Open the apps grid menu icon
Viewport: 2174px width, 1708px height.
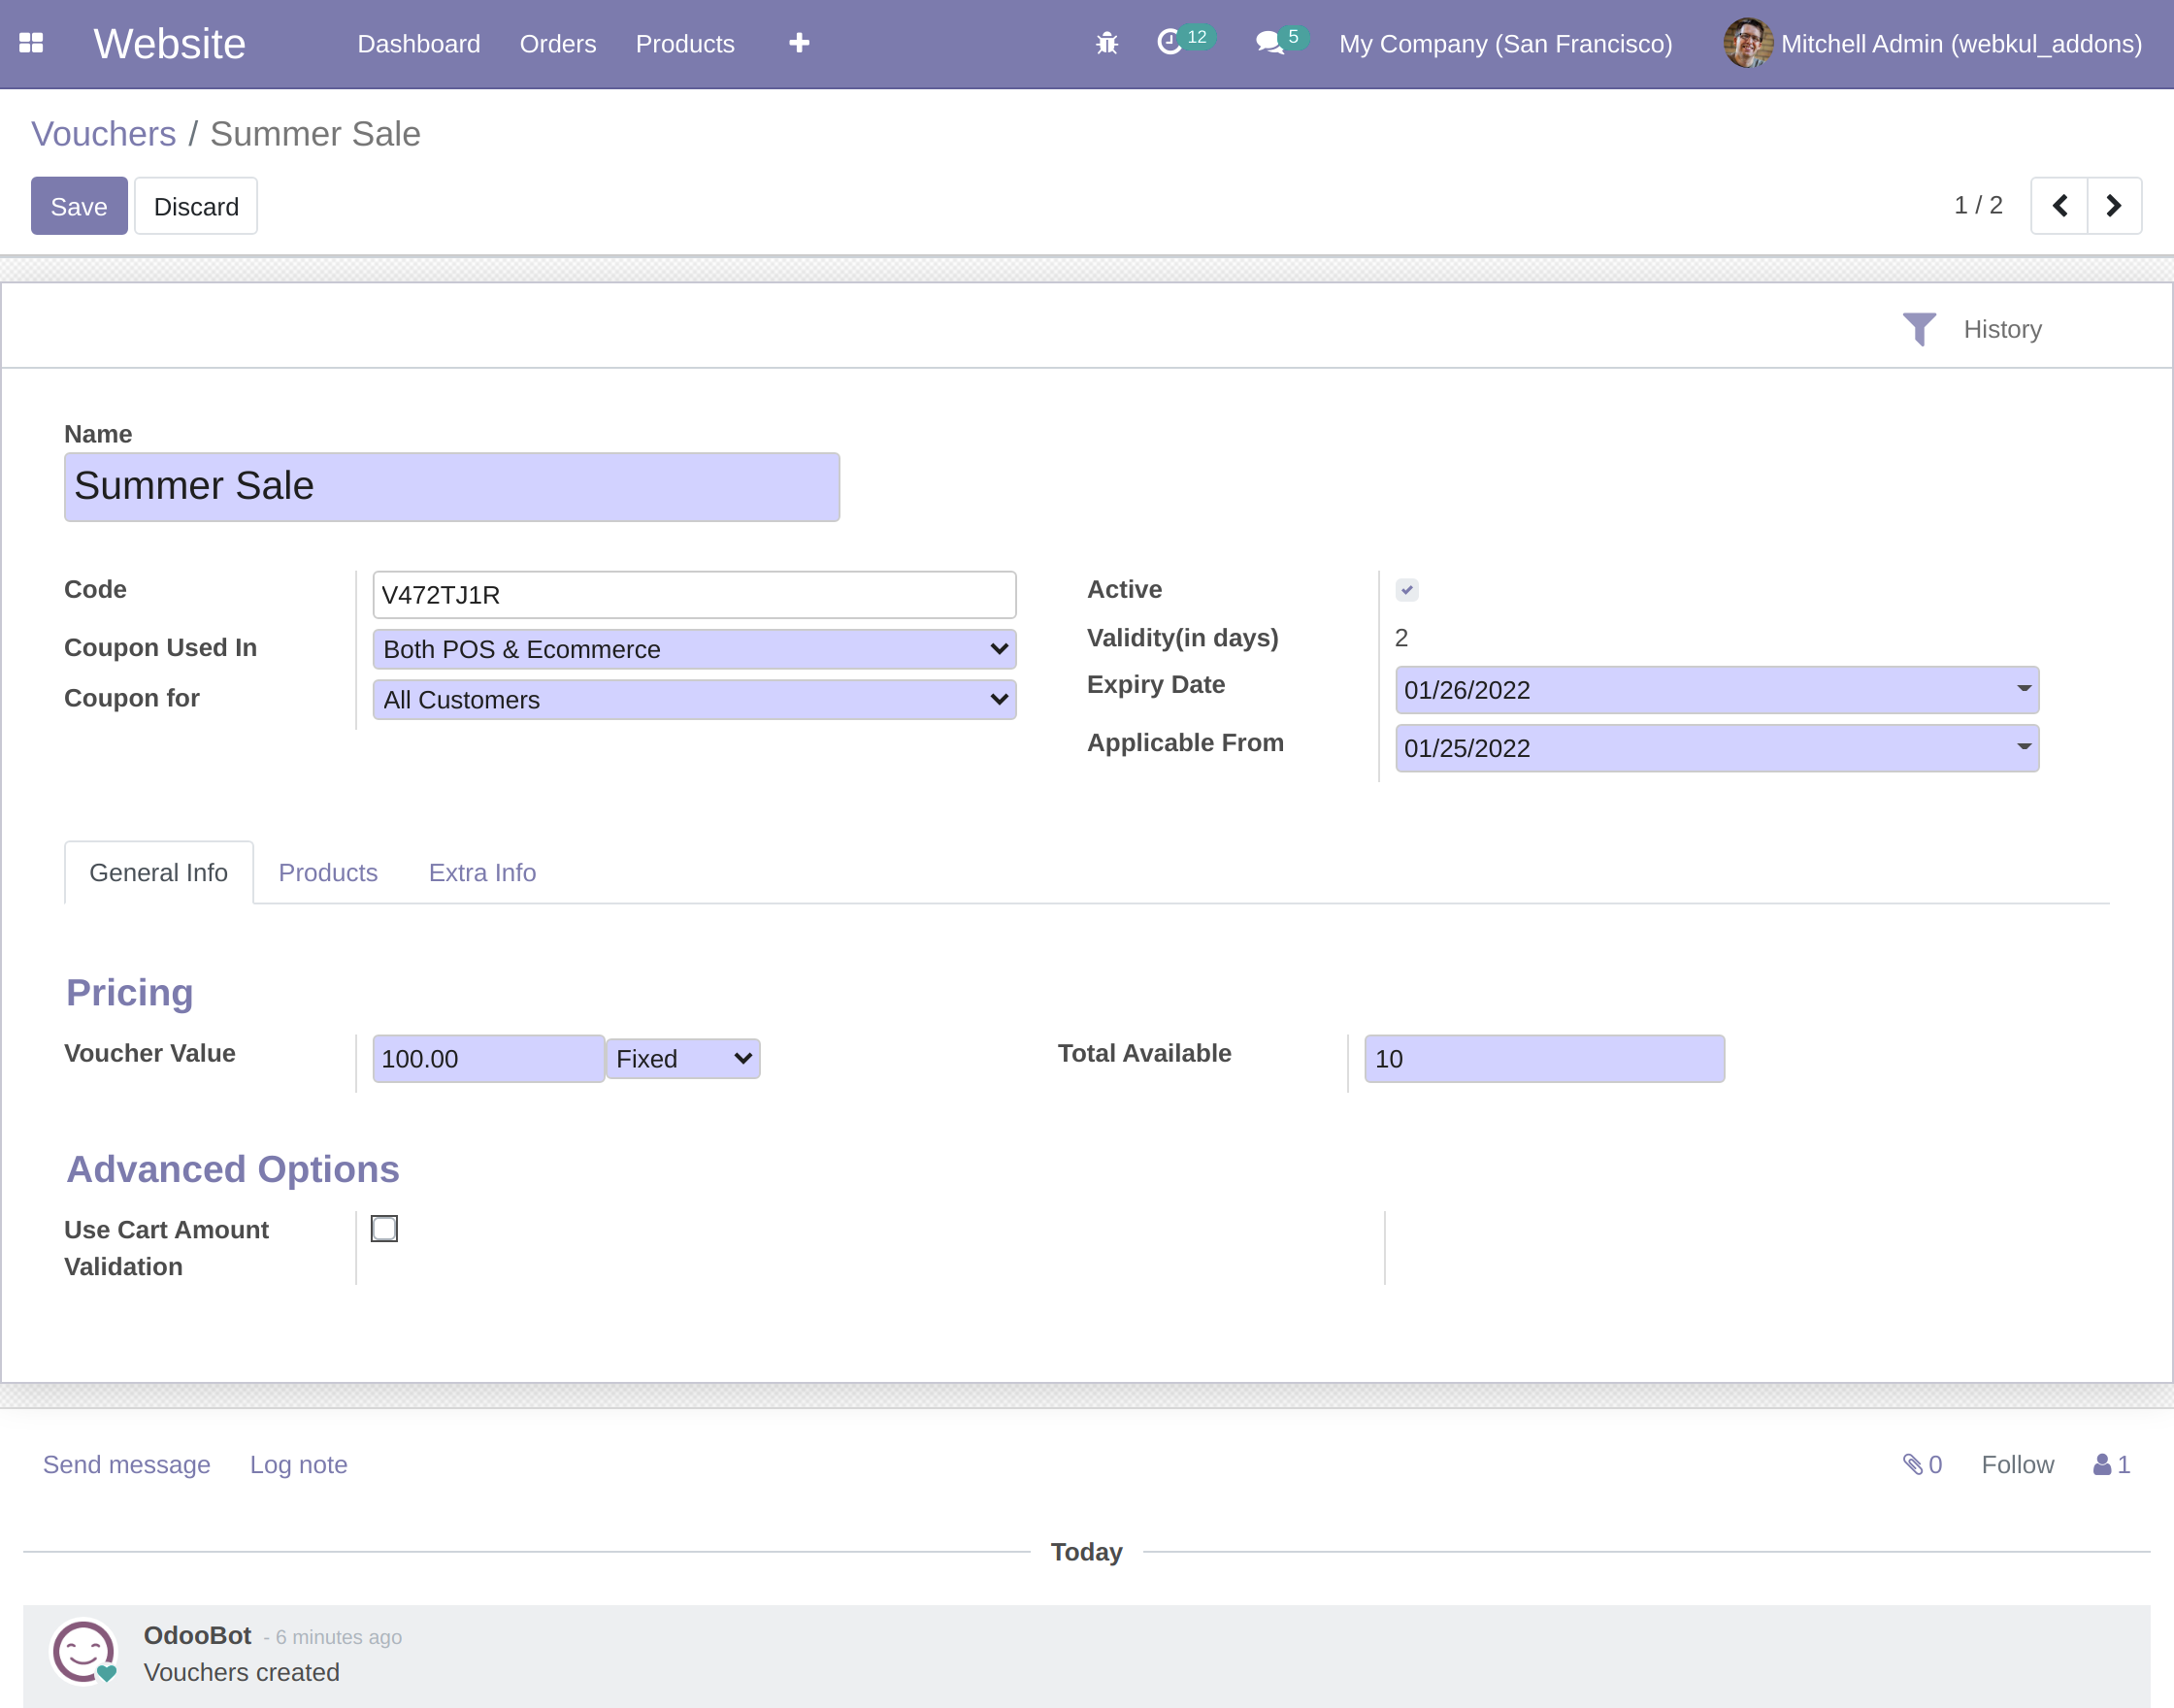(31, 43)
